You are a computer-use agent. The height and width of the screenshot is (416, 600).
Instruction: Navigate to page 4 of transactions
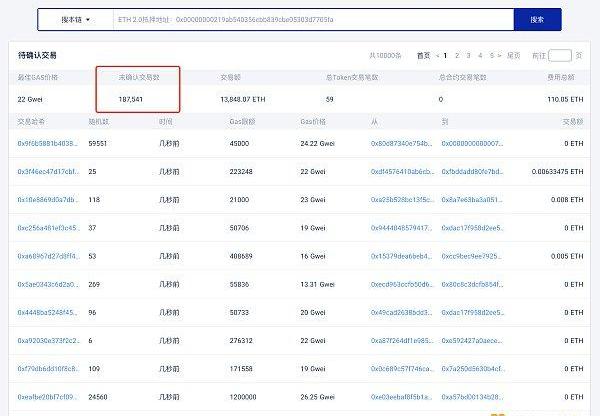pyautogui.click(x=481, y=55)
